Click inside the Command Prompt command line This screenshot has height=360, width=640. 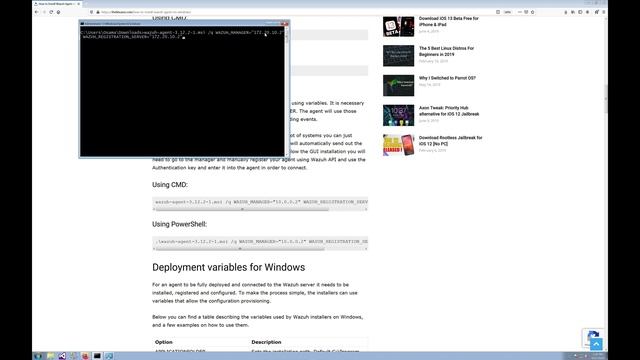point(182,34)
